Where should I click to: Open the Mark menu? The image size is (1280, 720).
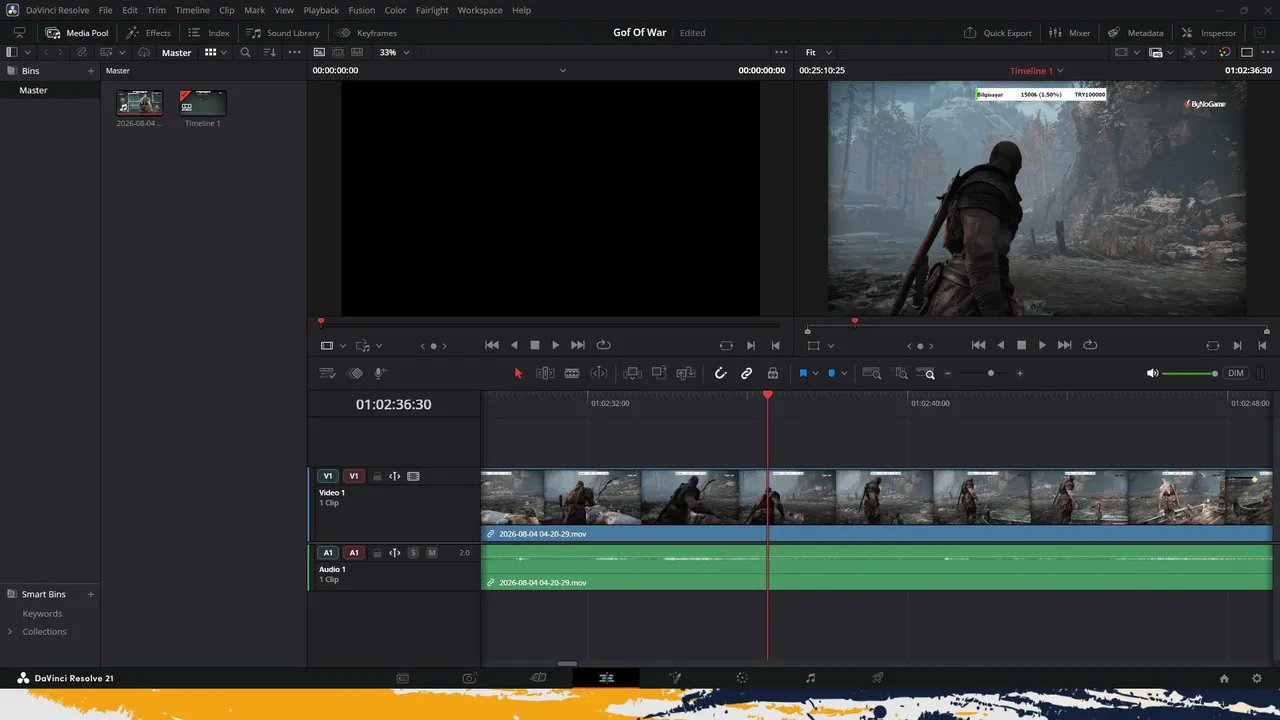[254, 10]
